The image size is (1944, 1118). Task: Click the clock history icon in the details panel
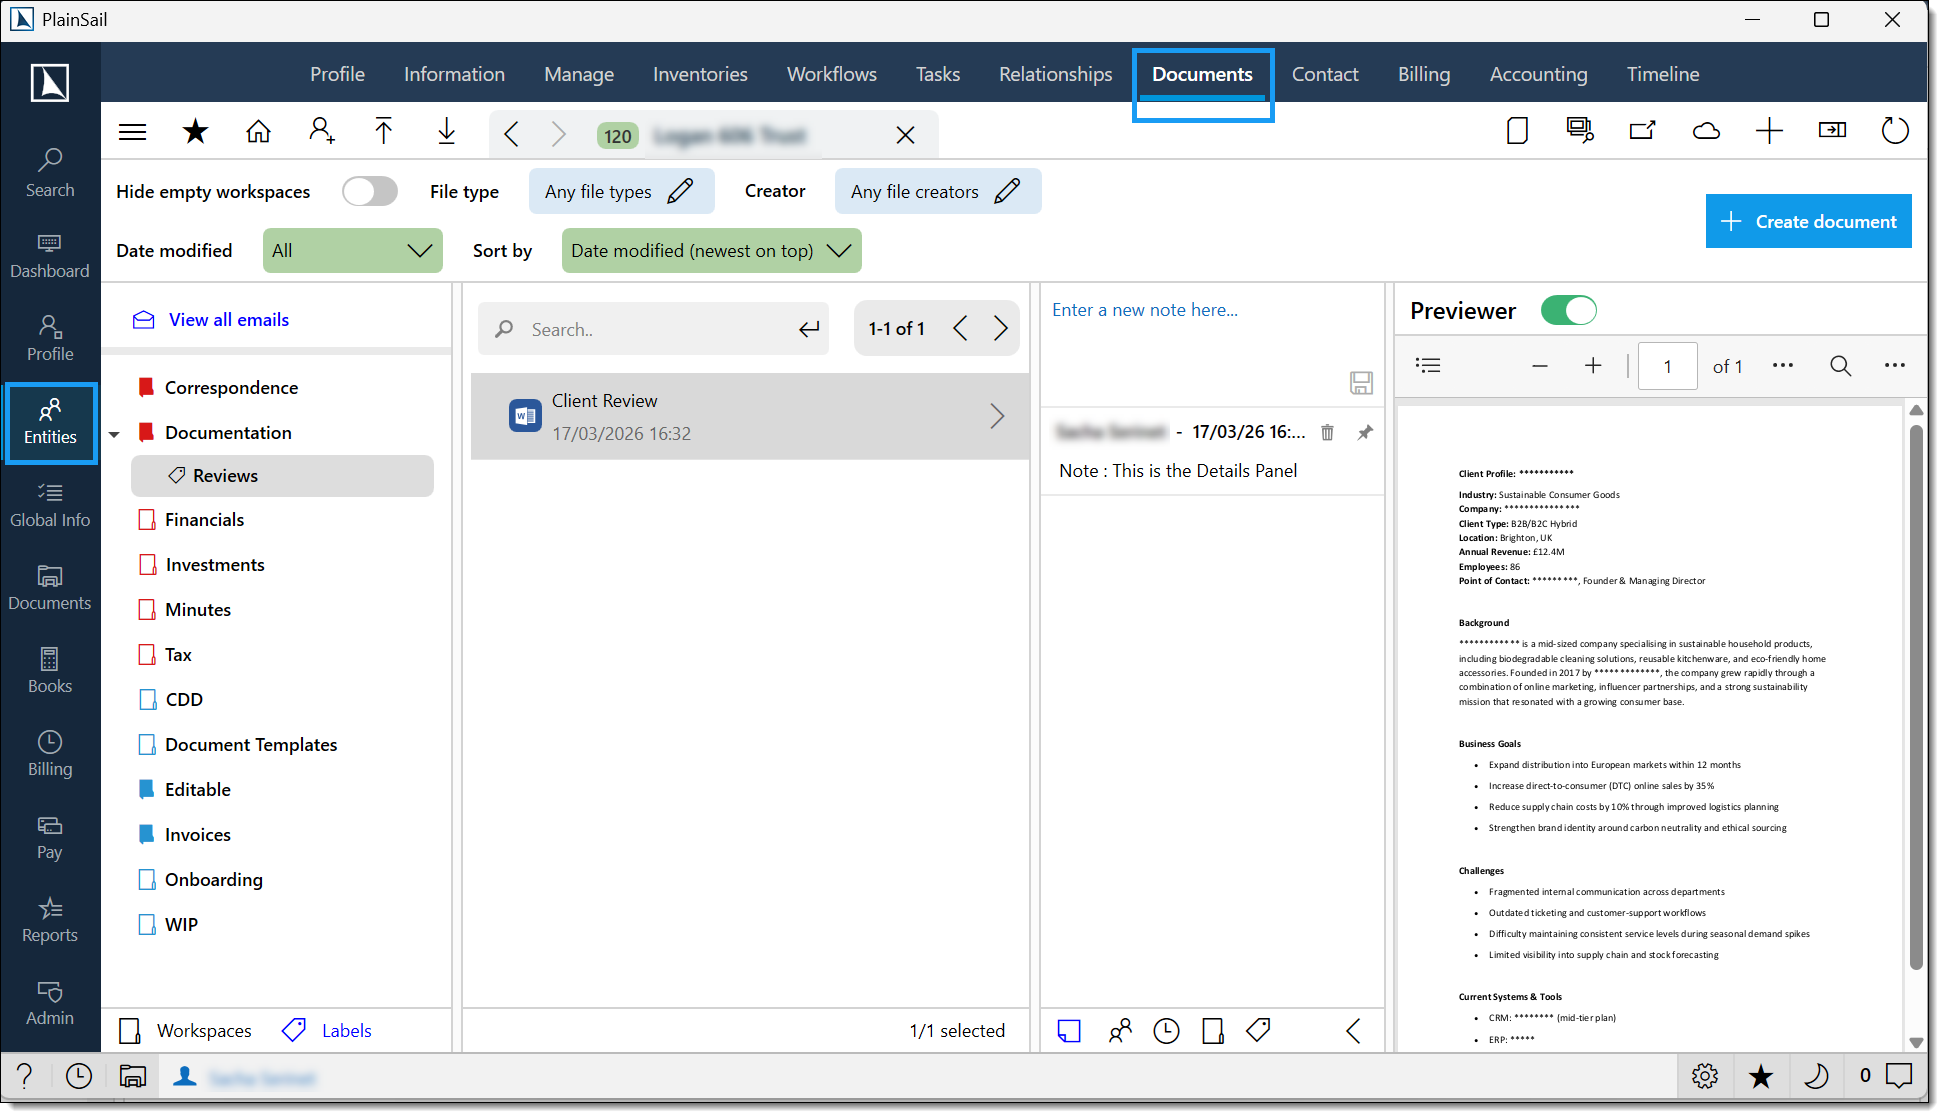click(x=1166, y=1030)
